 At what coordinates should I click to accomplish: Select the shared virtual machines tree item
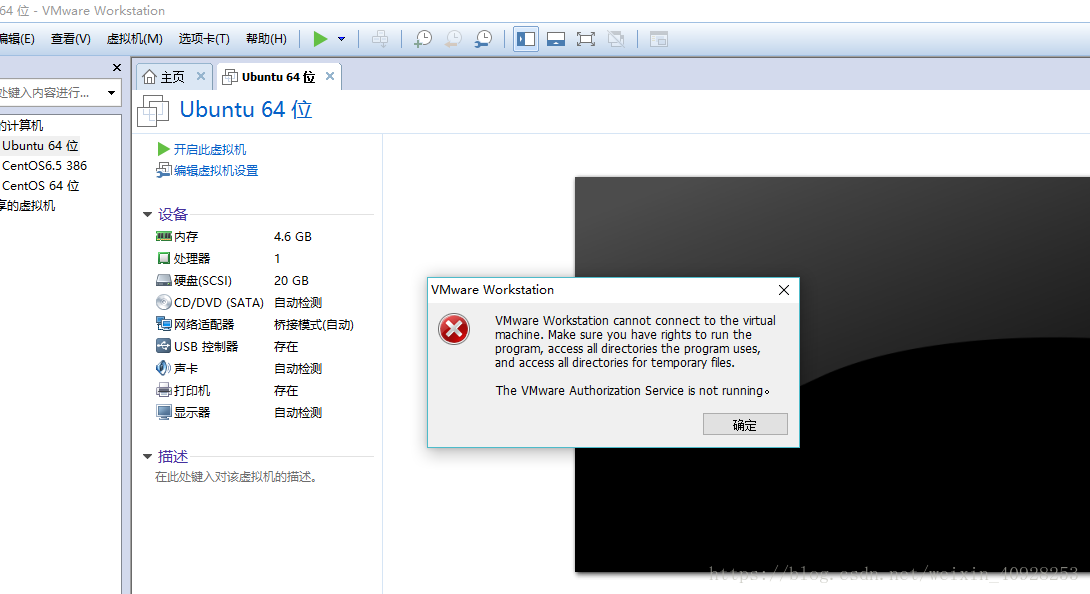coord(28,206)
